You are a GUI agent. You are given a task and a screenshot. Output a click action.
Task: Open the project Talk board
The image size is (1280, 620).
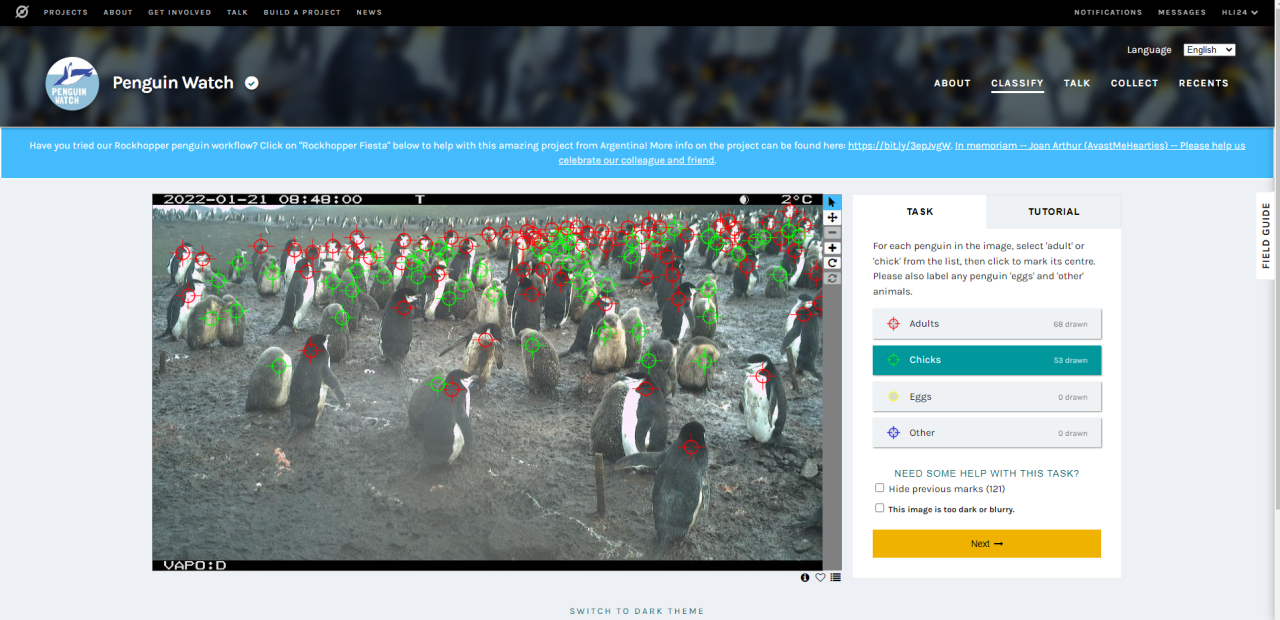click(1077, 83)
